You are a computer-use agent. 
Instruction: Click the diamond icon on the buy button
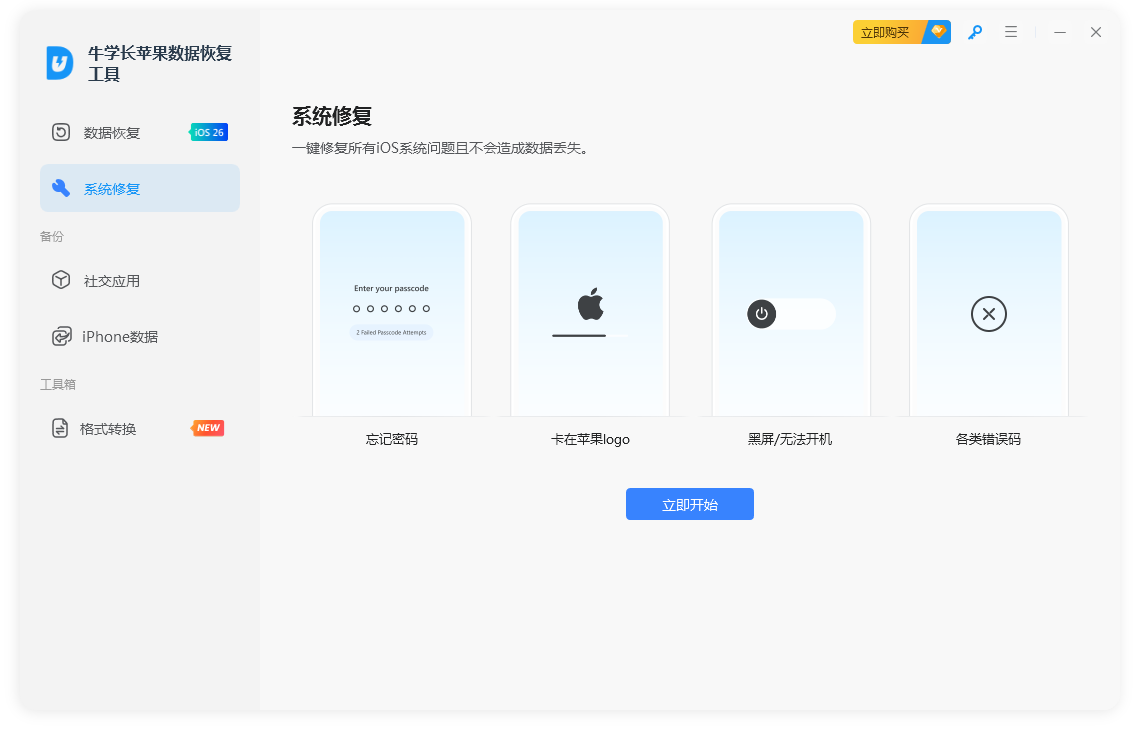coord(938,32)
